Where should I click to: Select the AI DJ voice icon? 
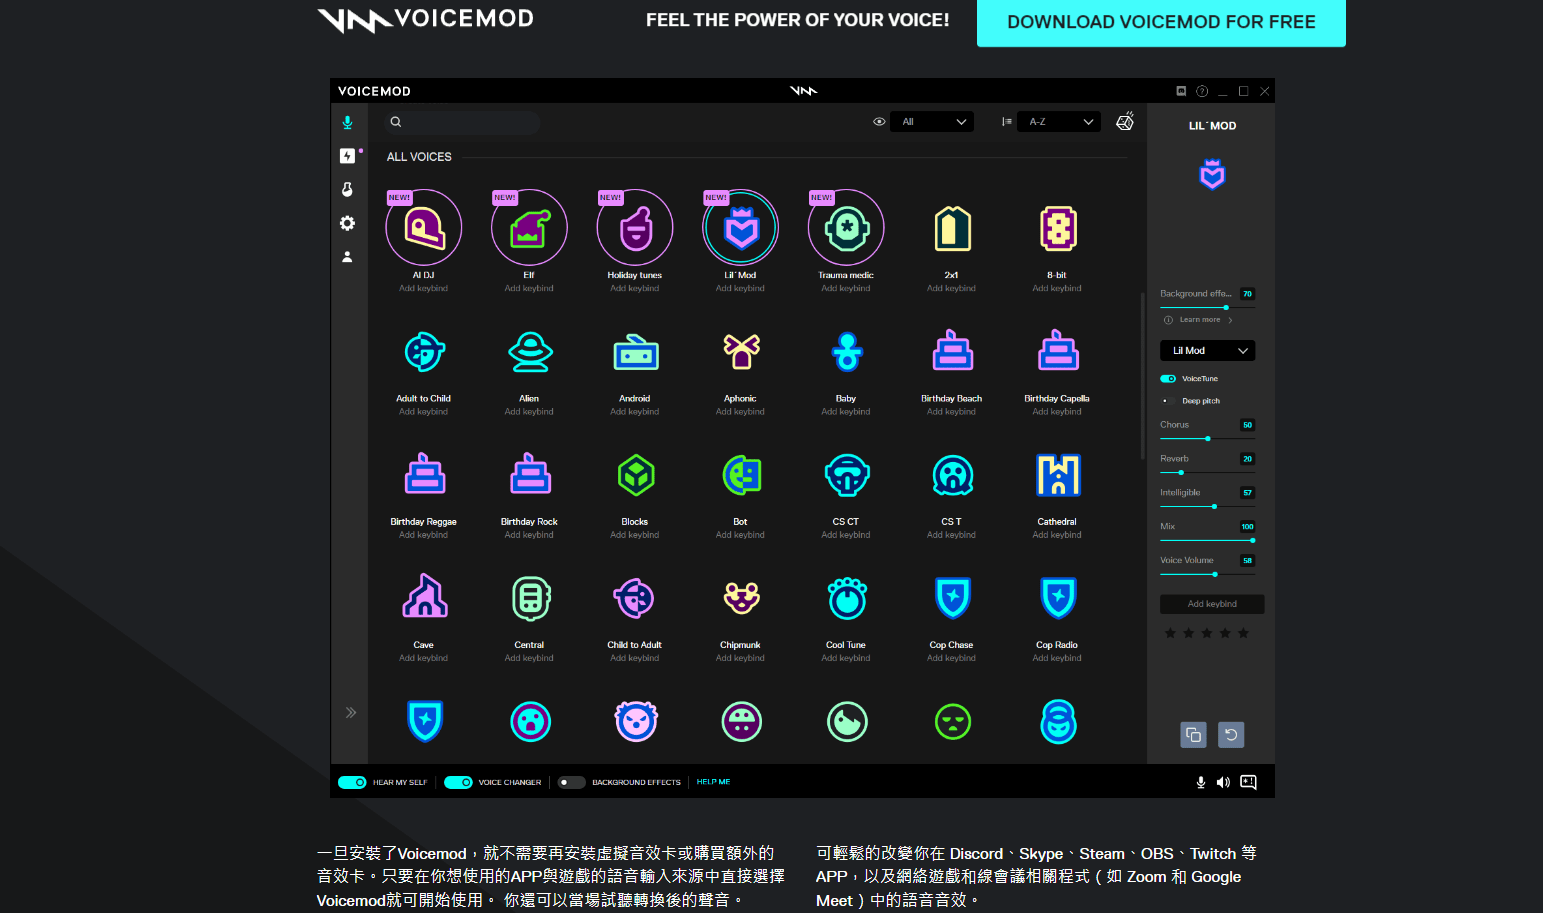point(424,229)
